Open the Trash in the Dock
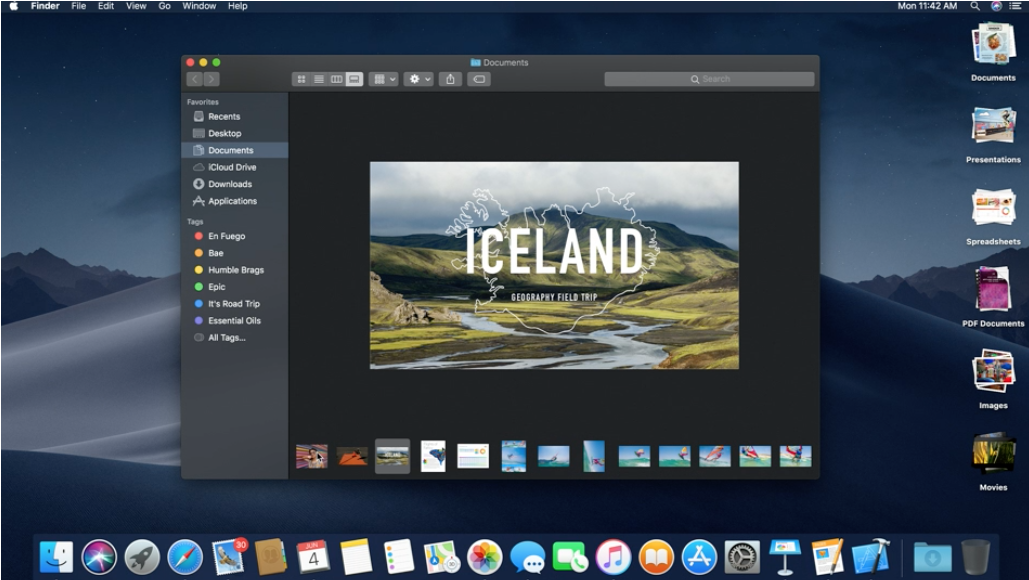1029x580 pixels. [x=975, y=556]
